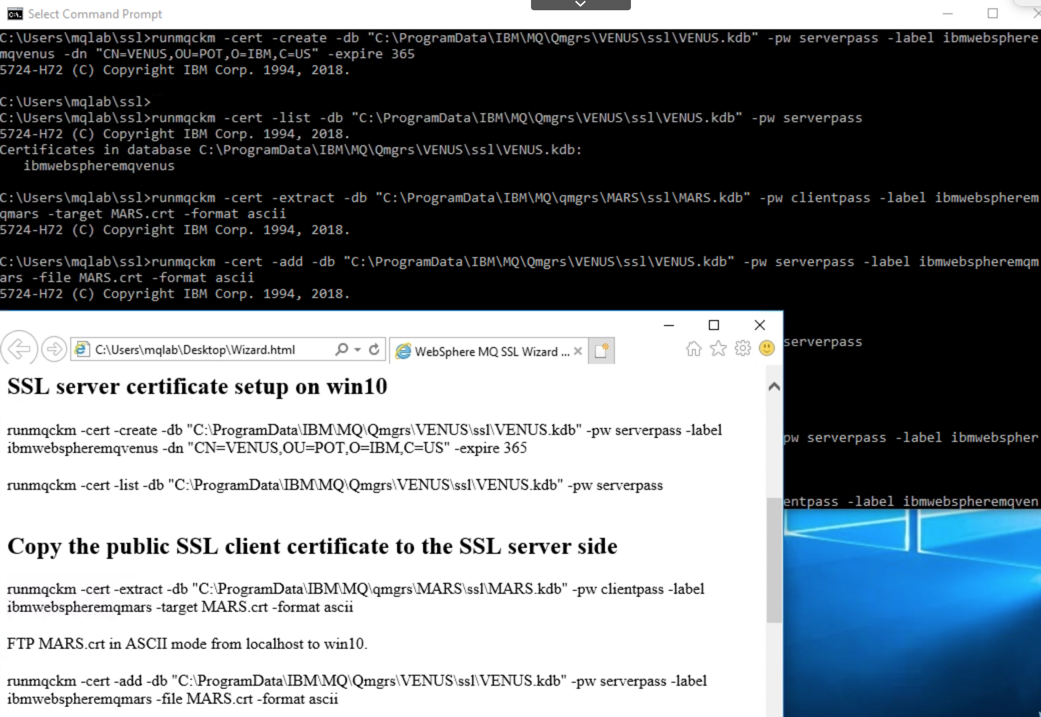Refresh the Wizard.html page
This screenshot has width=1041, height=717.
point(374,349)
